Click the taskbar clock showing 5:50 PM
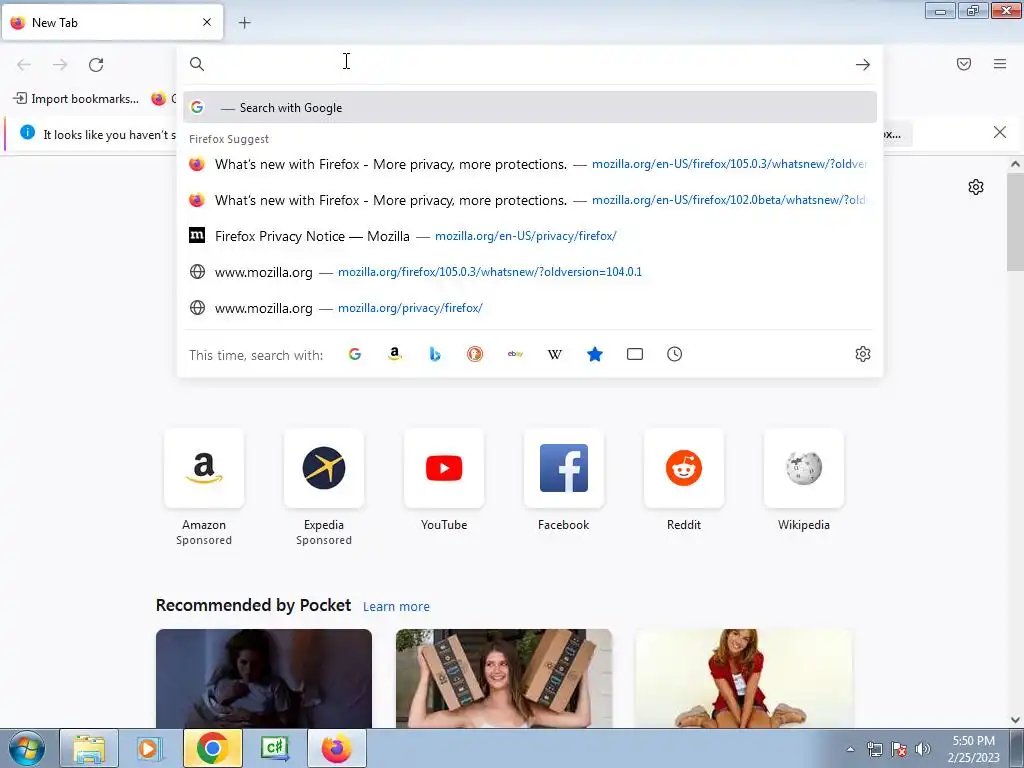Image resolution: width=1024 pixels, height=768 pixels. click(973, 749)
